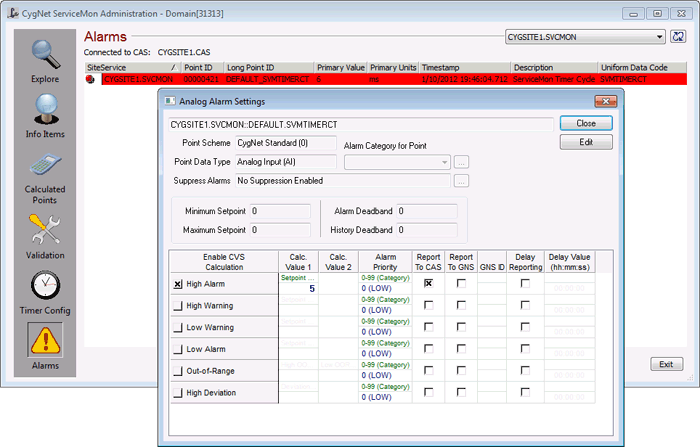Click the red alarm status icon in row

[x=90, y=79]
